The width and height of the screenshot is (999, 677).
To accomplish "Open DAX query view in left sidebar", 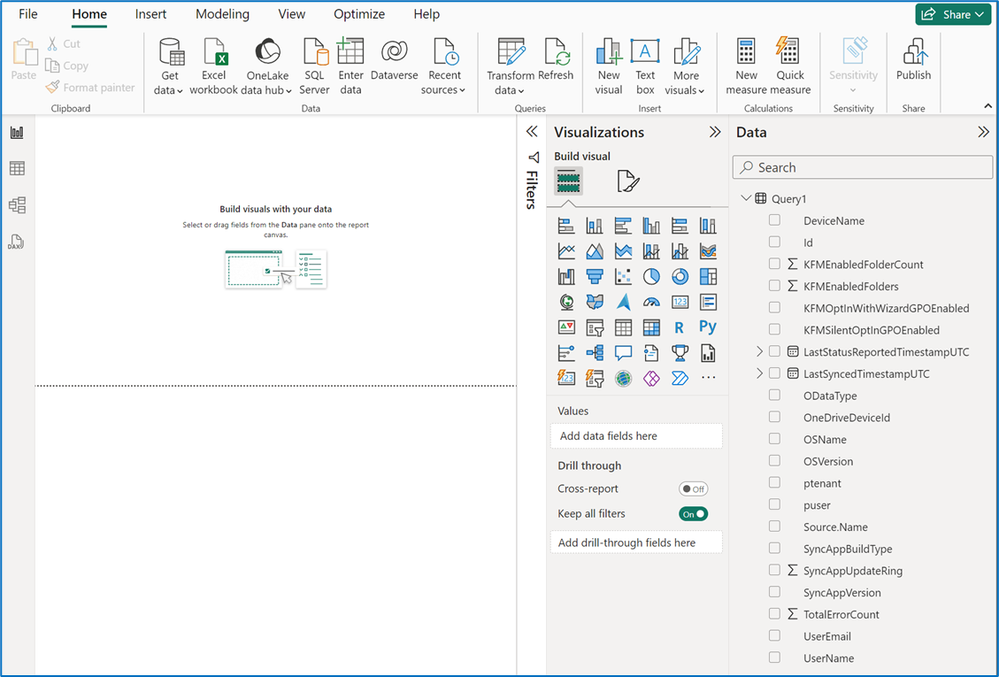I will coord(16,241).
